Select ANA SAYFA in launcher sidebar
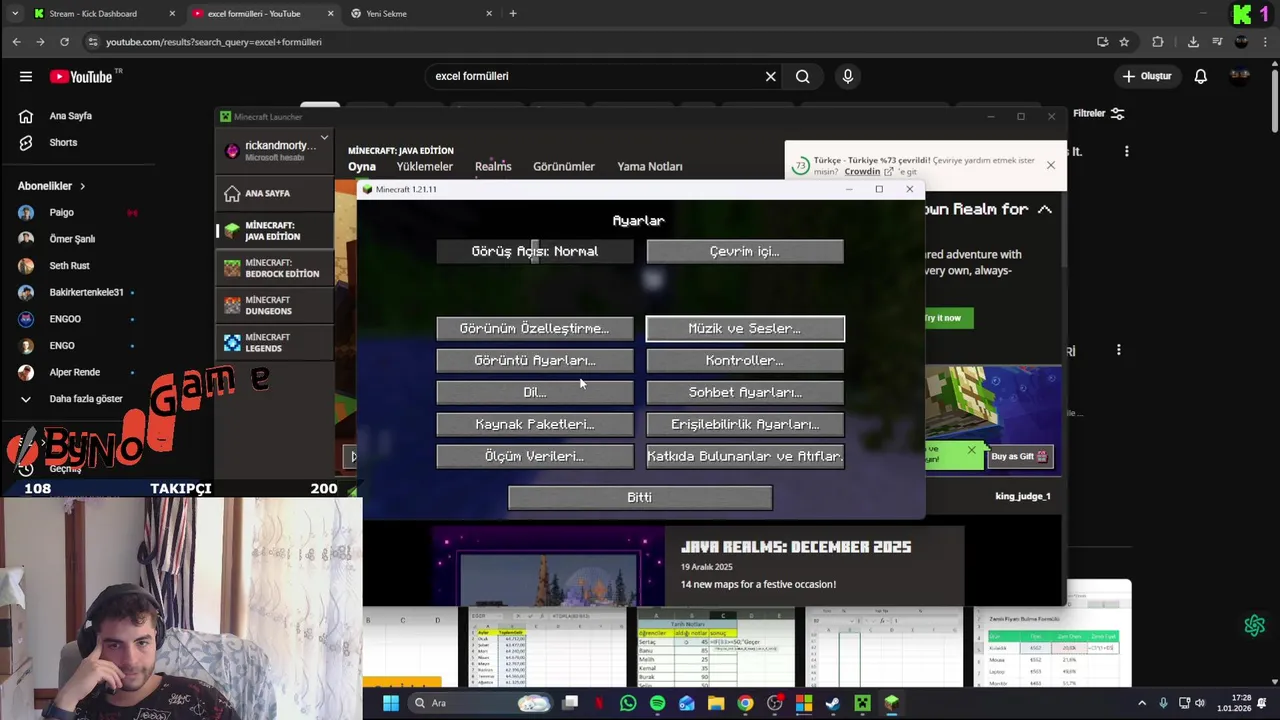1280x720 pixels. (275, 193)
